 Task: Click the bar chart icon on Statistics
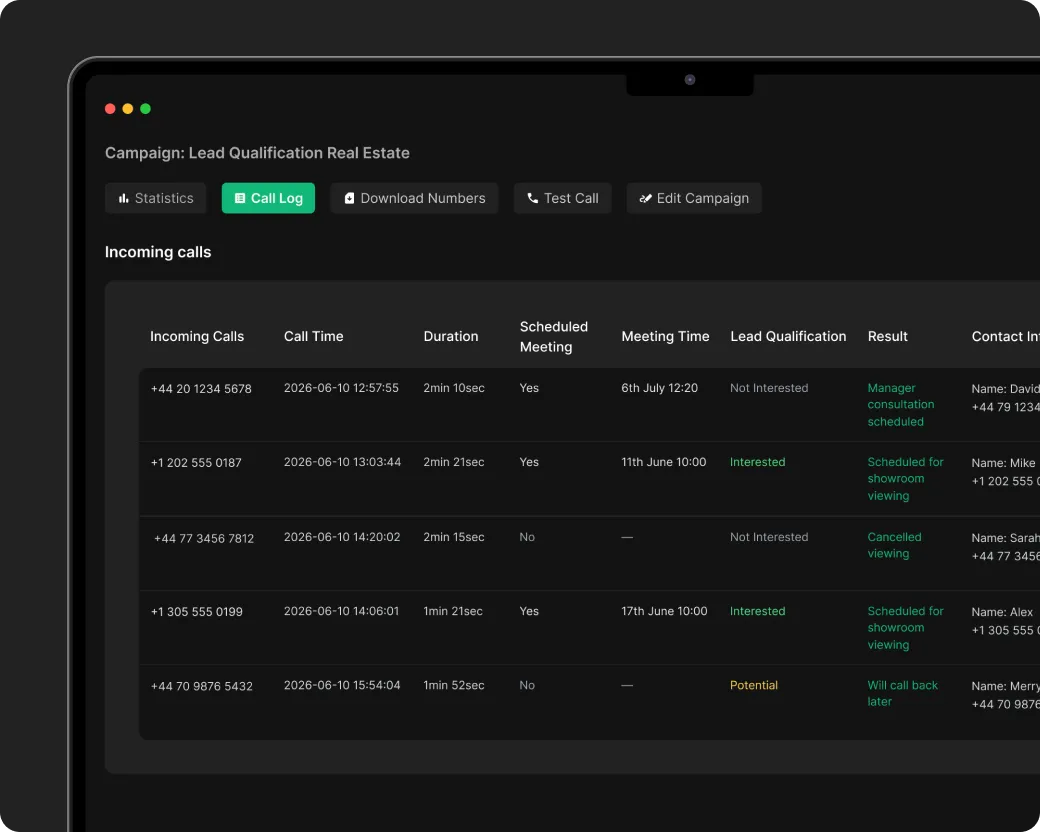123,198
